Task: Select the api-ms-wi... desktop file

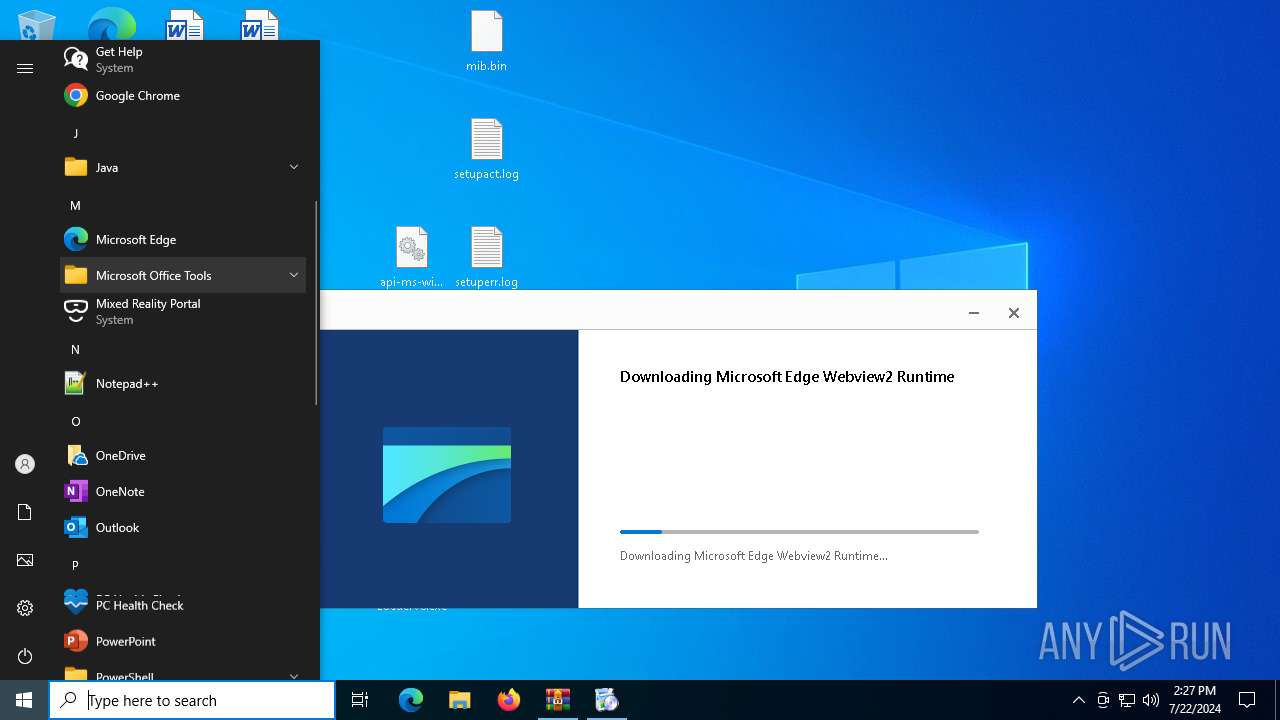Action: [411, 257]
